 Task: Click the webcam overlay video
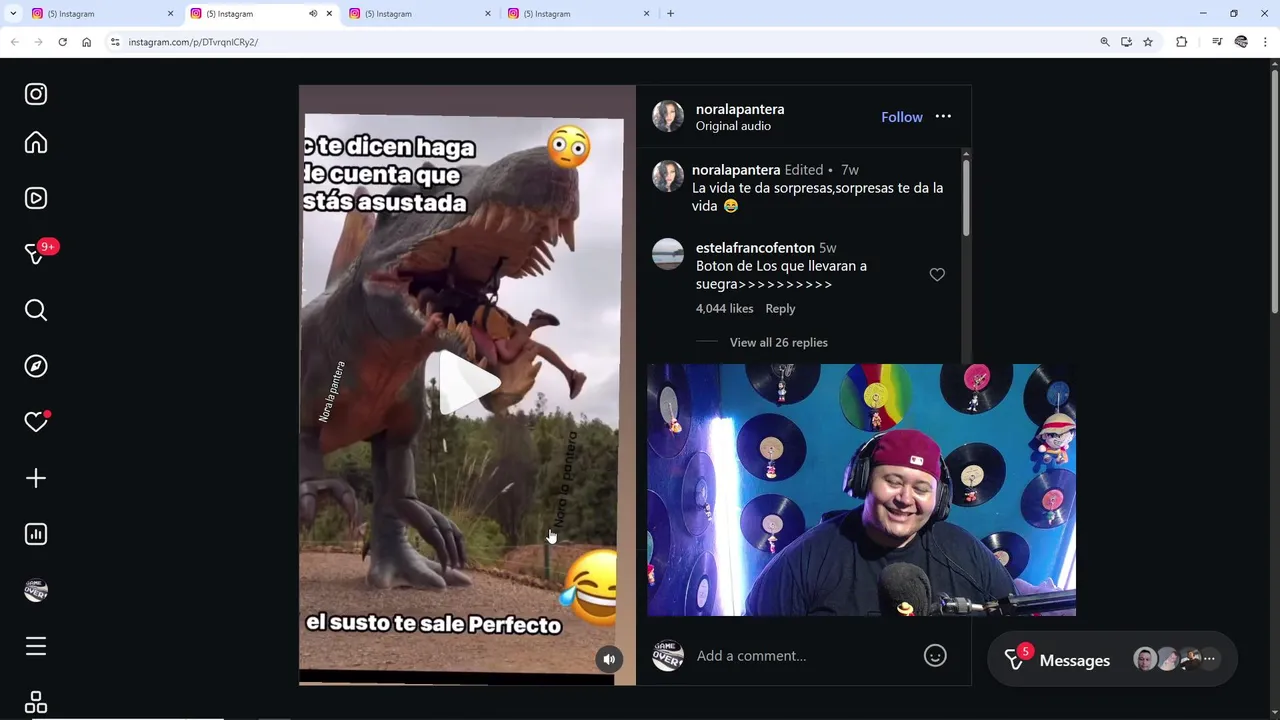point(861,490)
